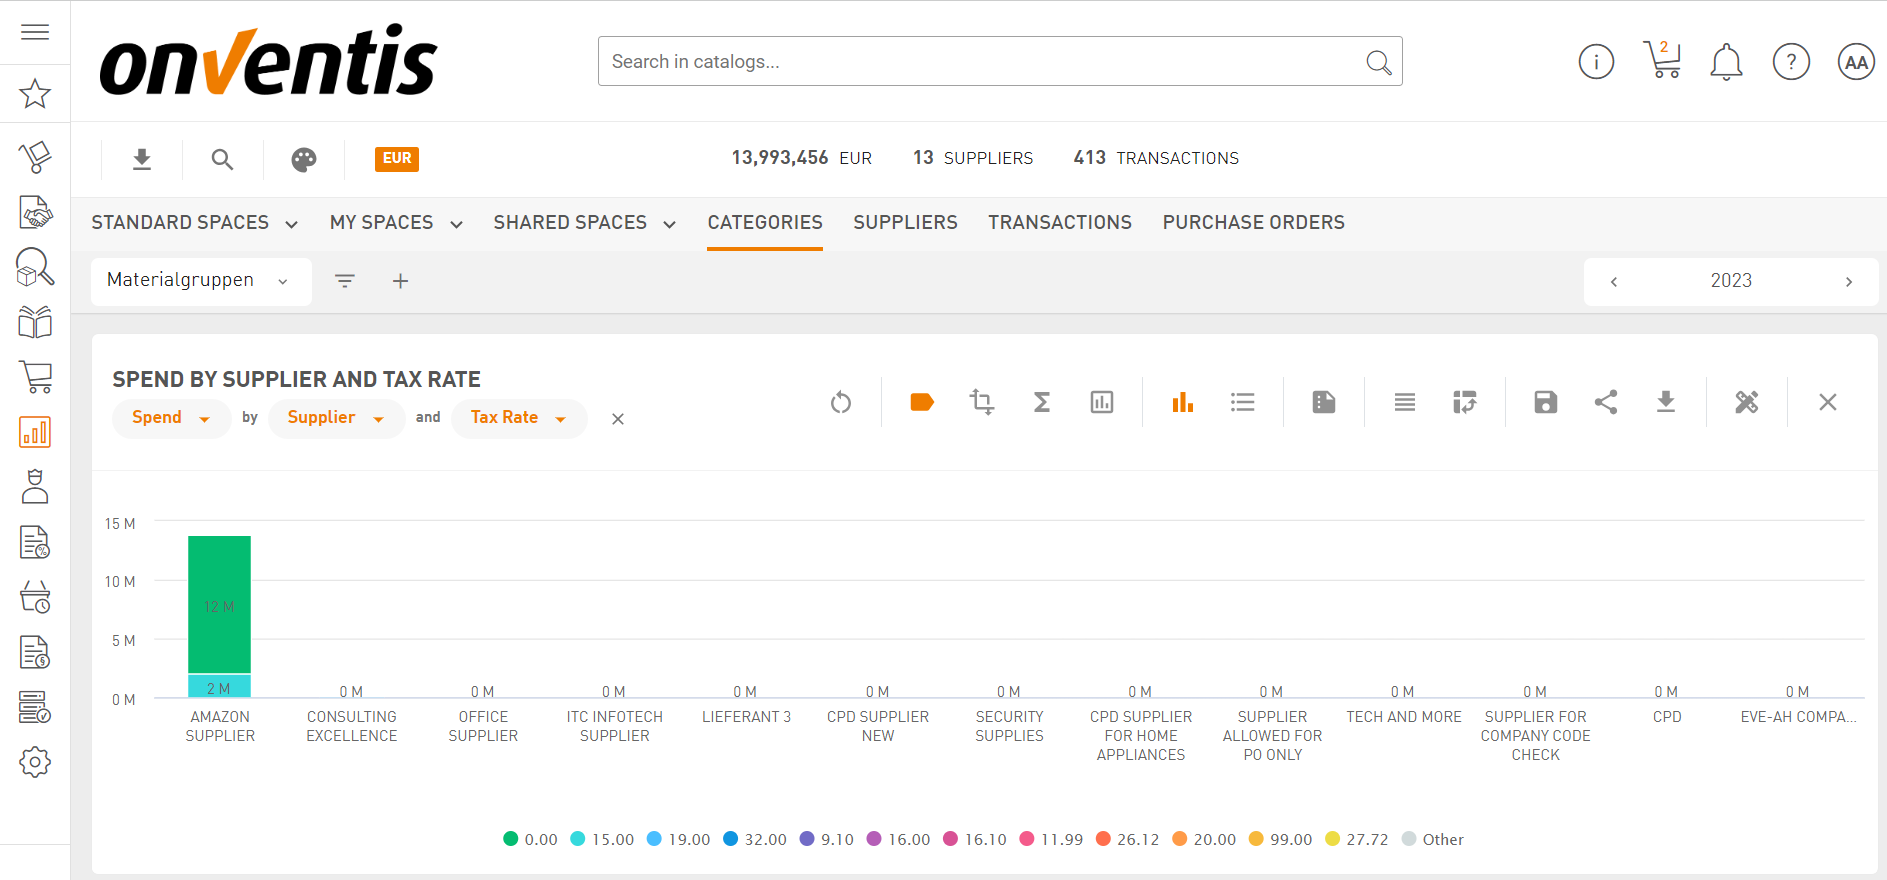Expand the Materialgruppen dropdown
The image size is (1887, 880).
tap(199, 281)
